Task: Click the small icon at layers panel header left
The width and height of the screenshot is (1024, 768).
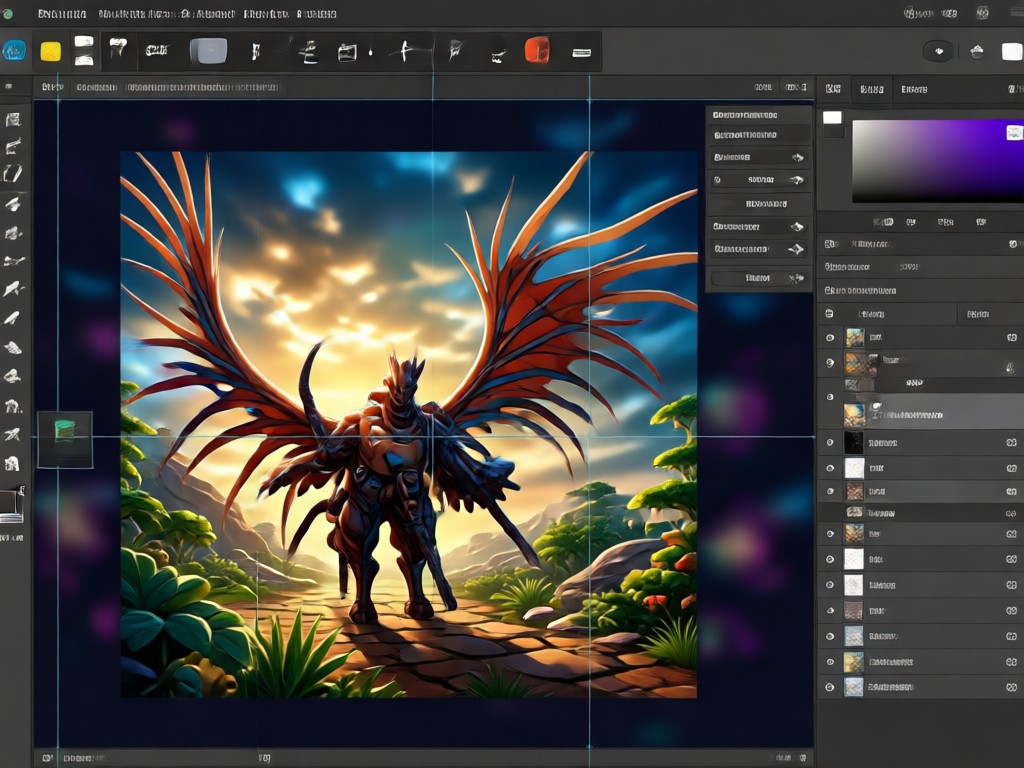Action: [829, 313]
